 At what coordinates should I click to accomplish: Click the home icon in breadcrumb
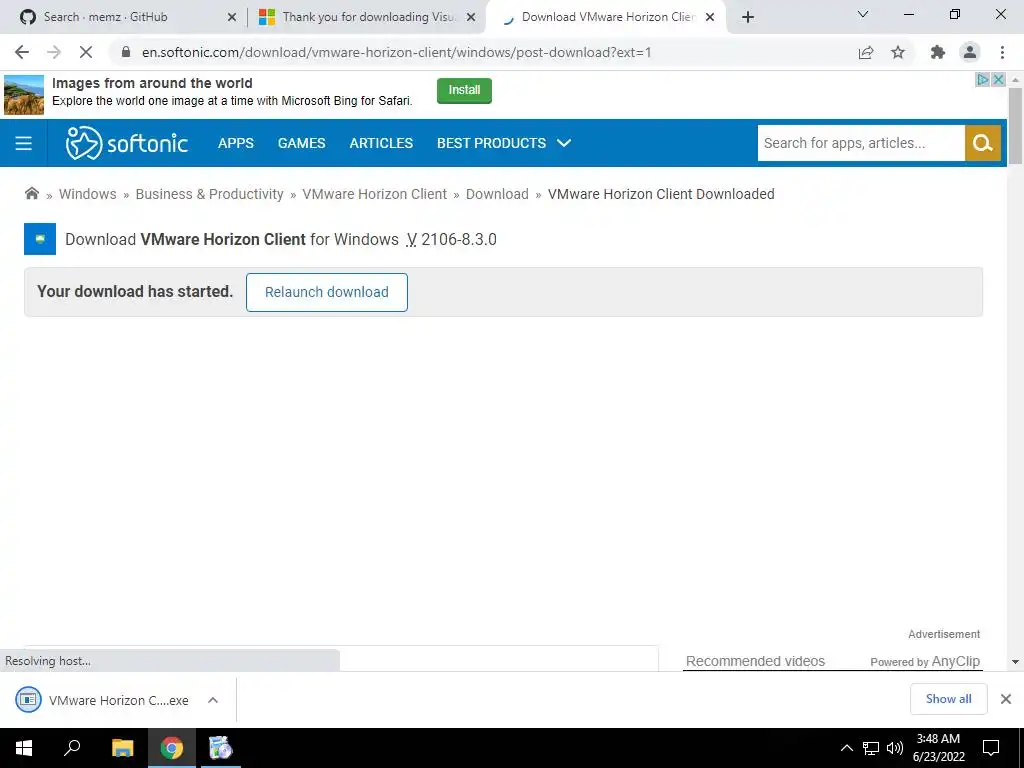point(31,193)
